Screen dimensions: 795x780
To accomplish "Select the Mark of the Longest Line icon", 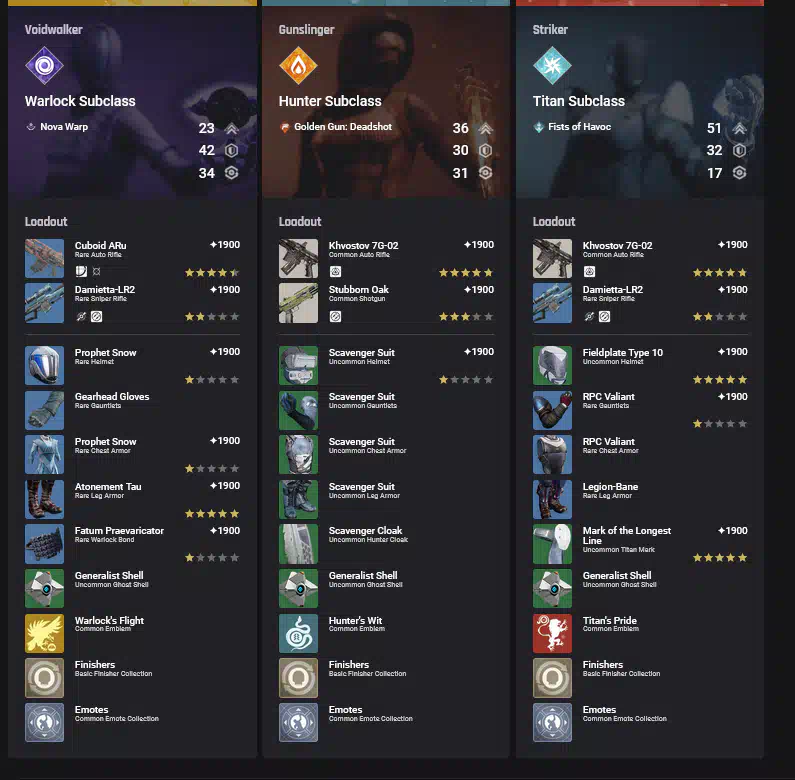I will pos(553,544).
